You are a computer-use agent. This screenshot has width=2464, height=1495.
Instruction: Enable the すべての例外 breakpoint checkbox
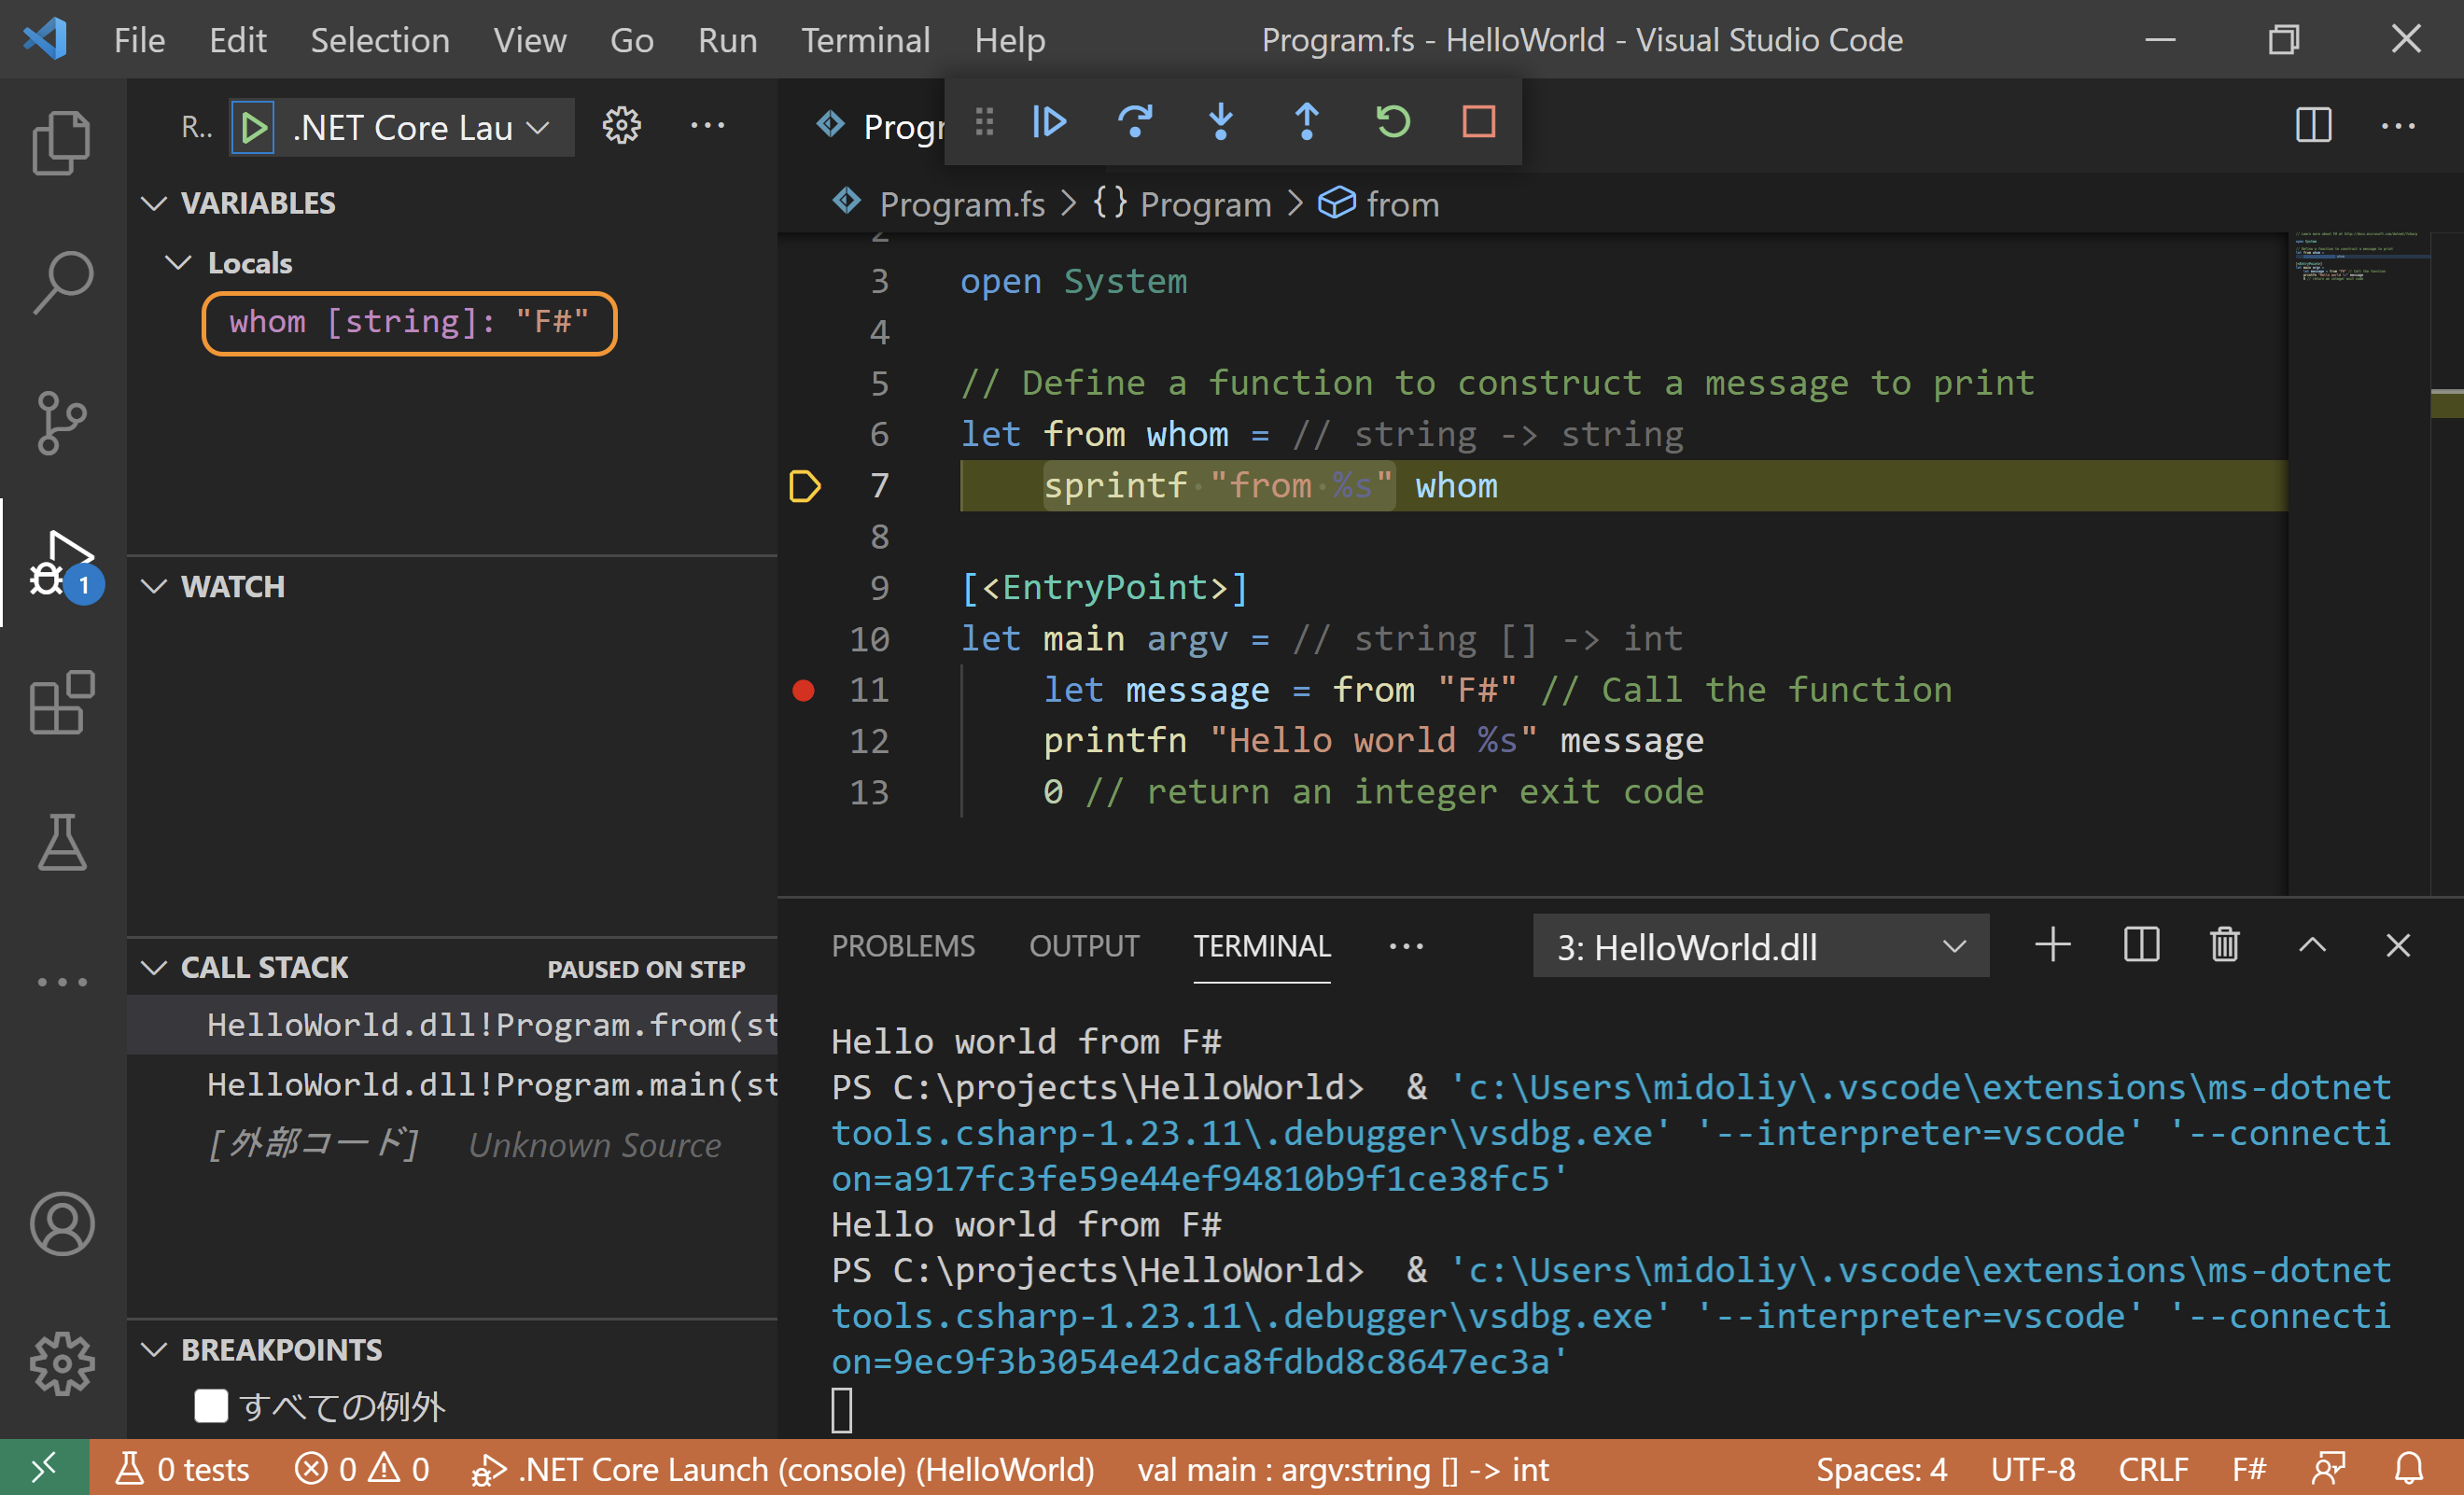tap(211, 1406)
